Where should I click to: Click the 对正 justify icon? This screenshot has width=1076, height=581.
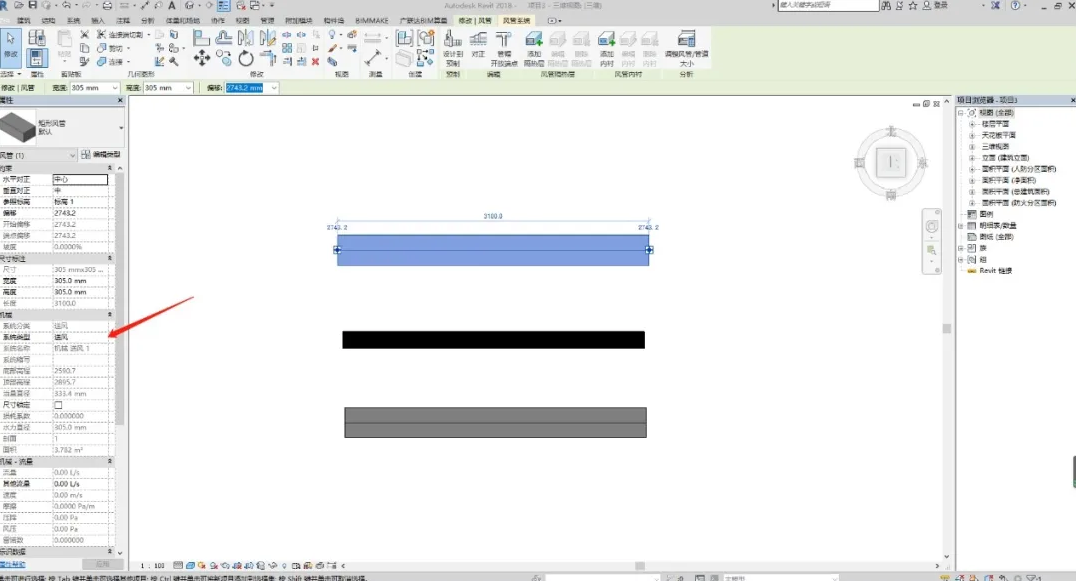coord(478,44)
